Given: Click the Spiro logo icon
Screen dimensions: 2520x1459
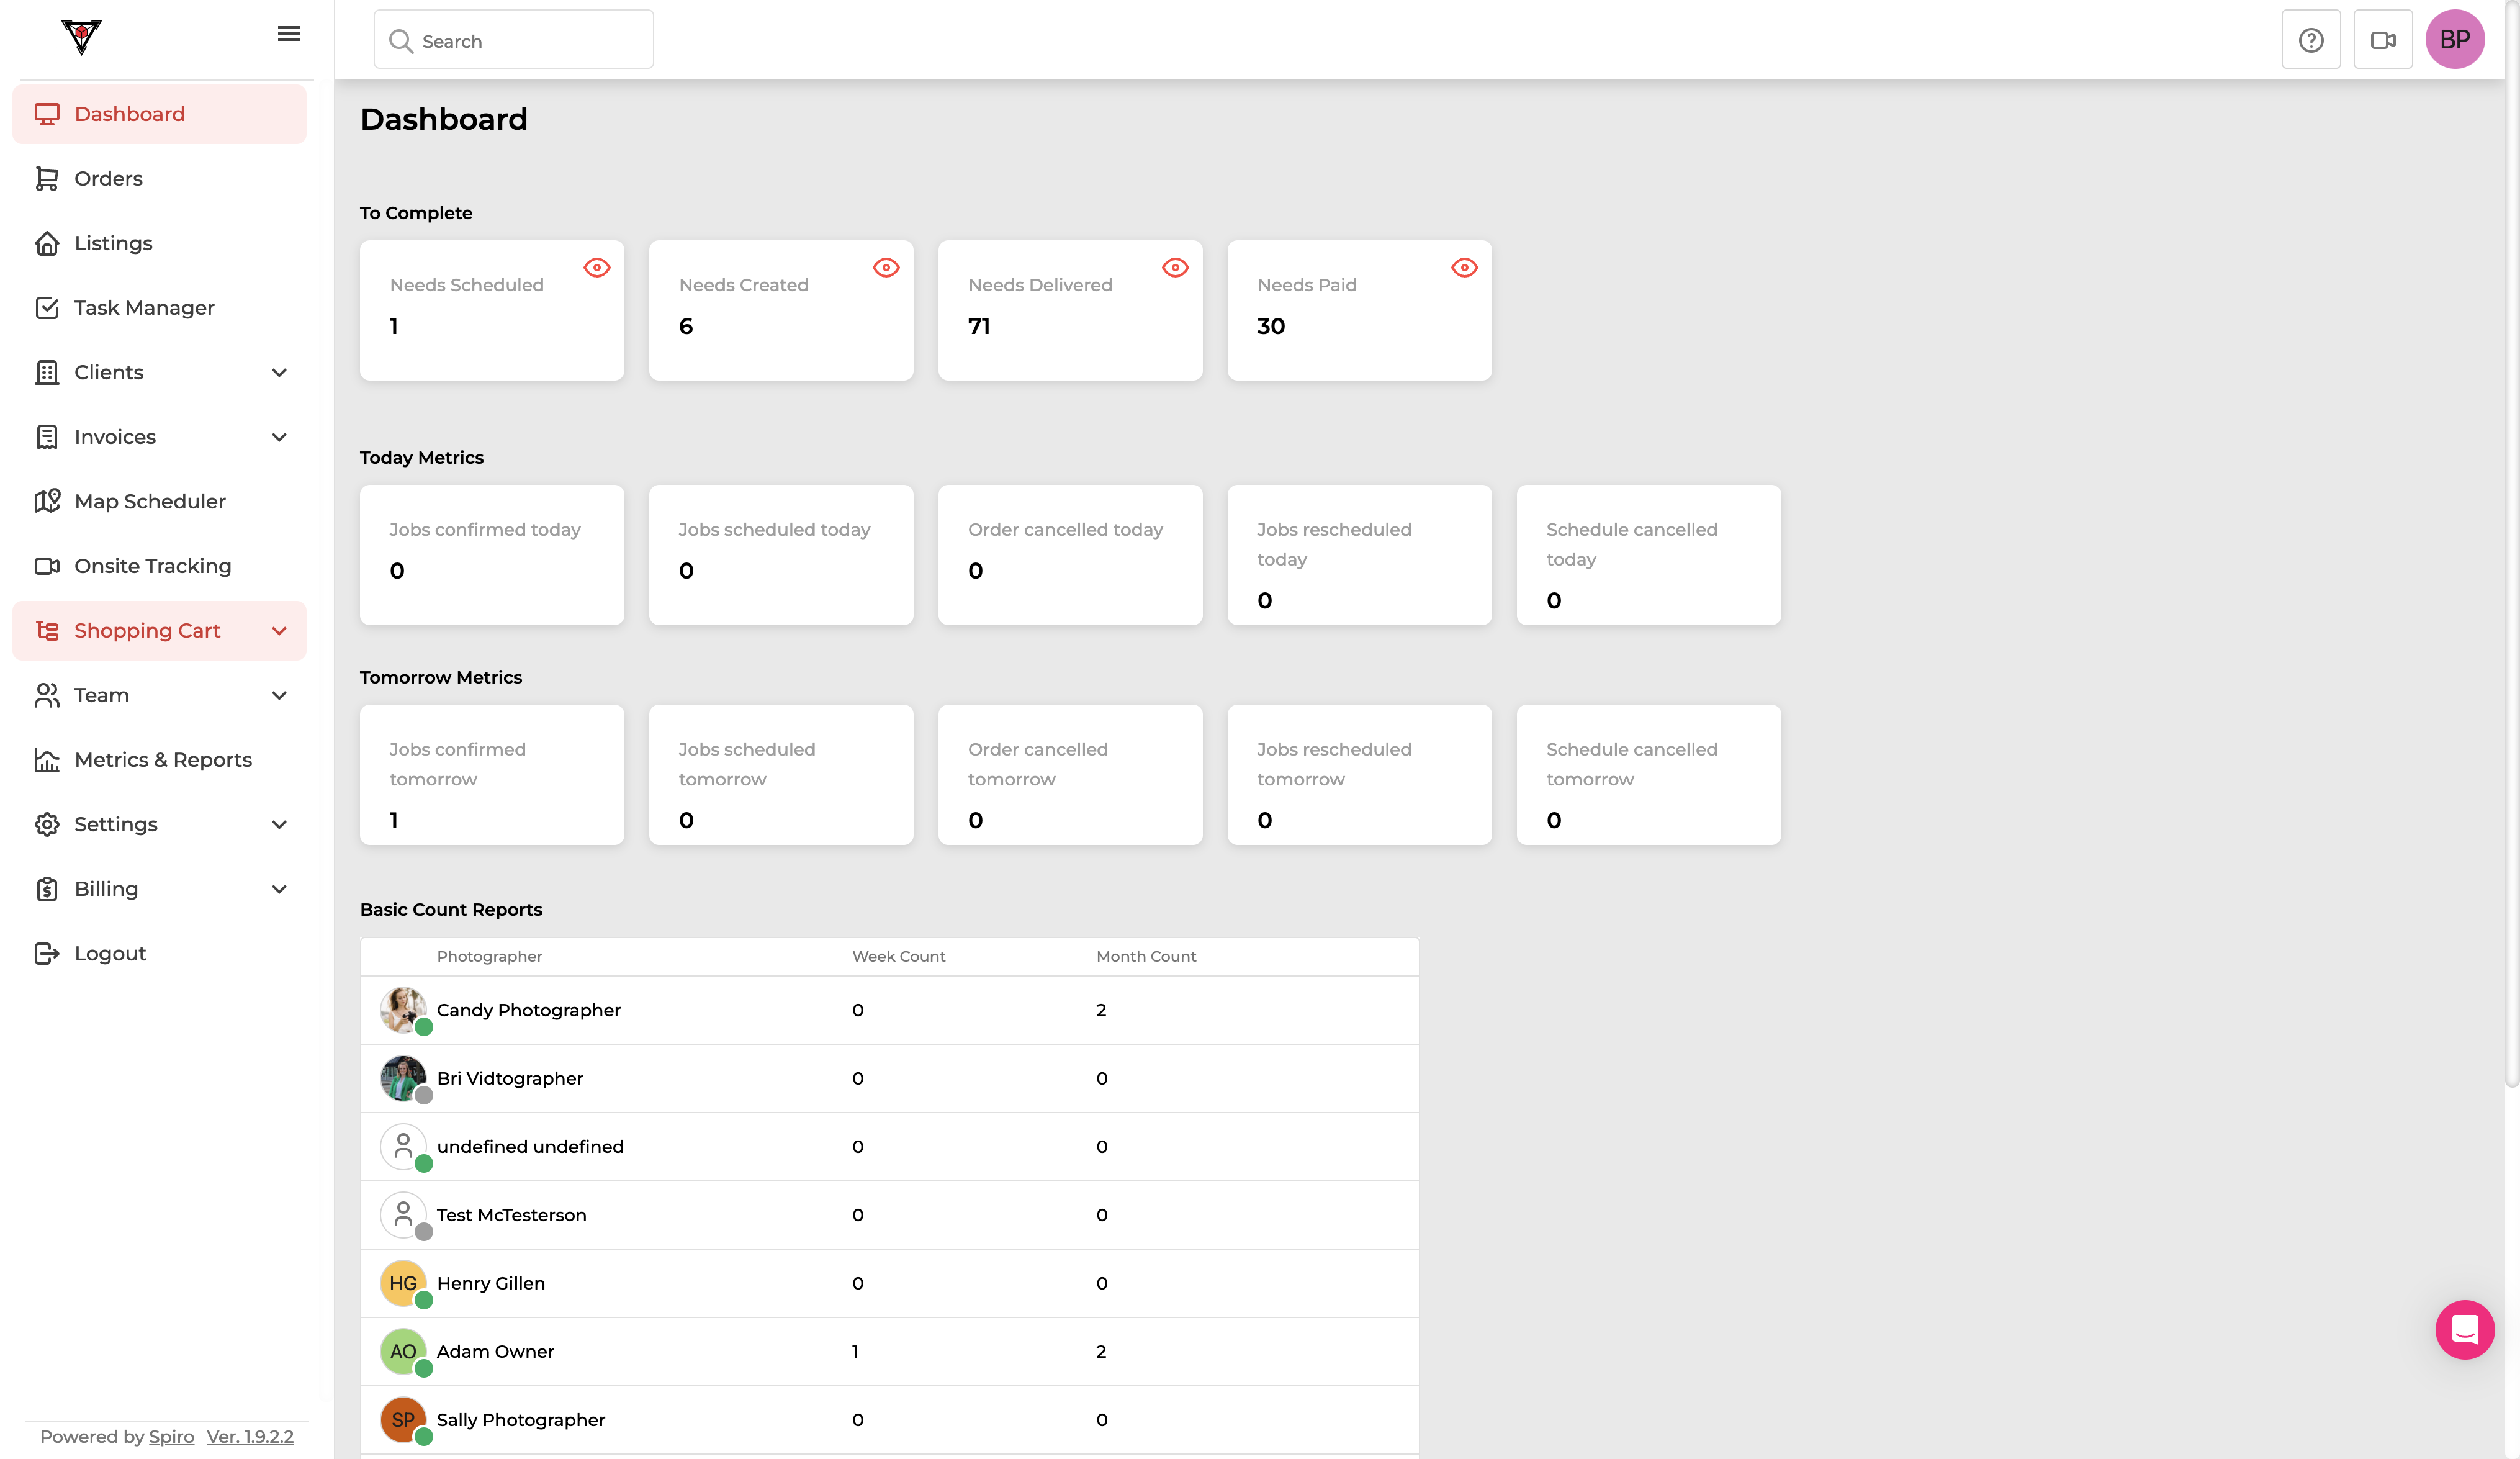Looking at the screenshot, I should 81,37.
